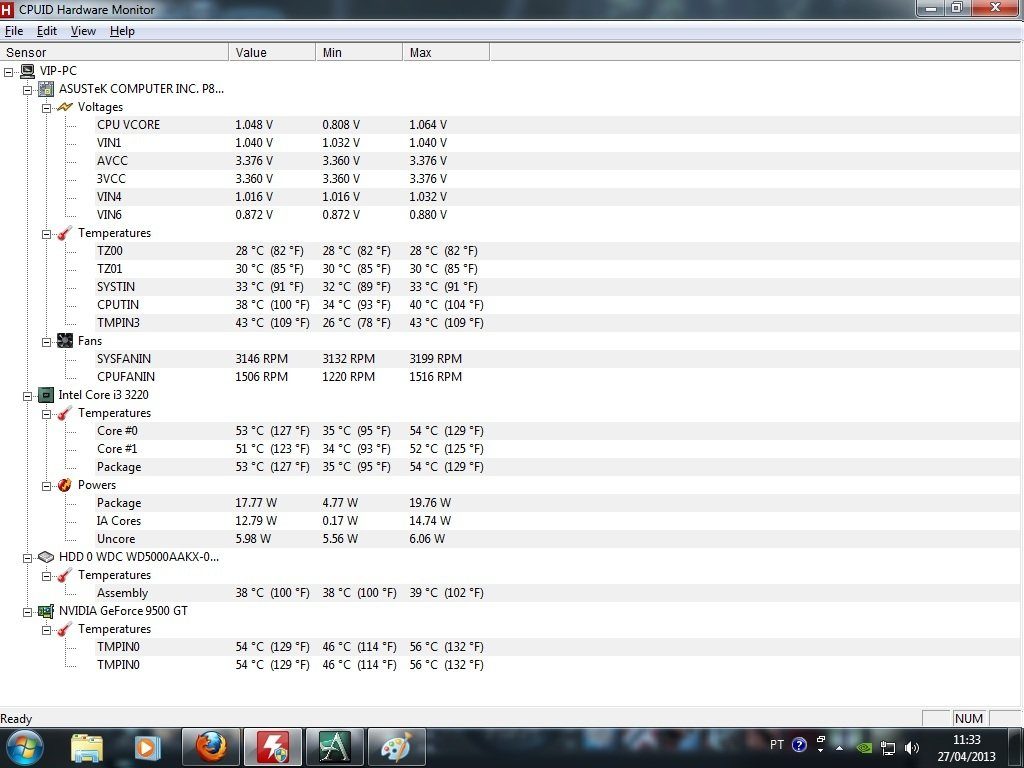Click the VIP-PC computer icon

click(x=27, y=71)
